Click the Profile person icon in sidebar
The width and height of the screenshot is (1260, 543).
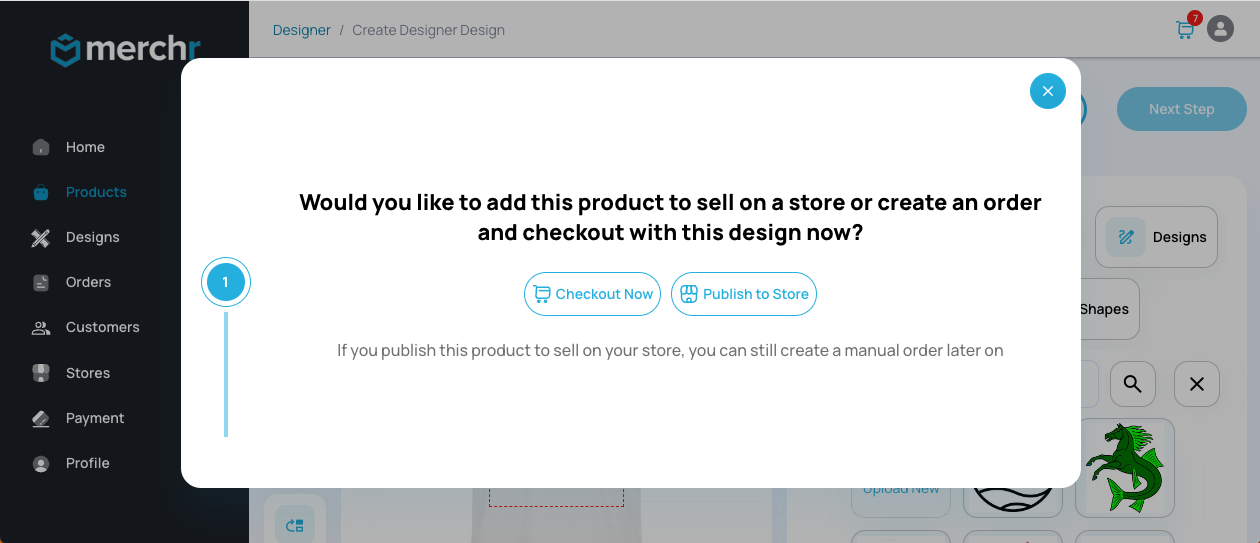[41, 464]
